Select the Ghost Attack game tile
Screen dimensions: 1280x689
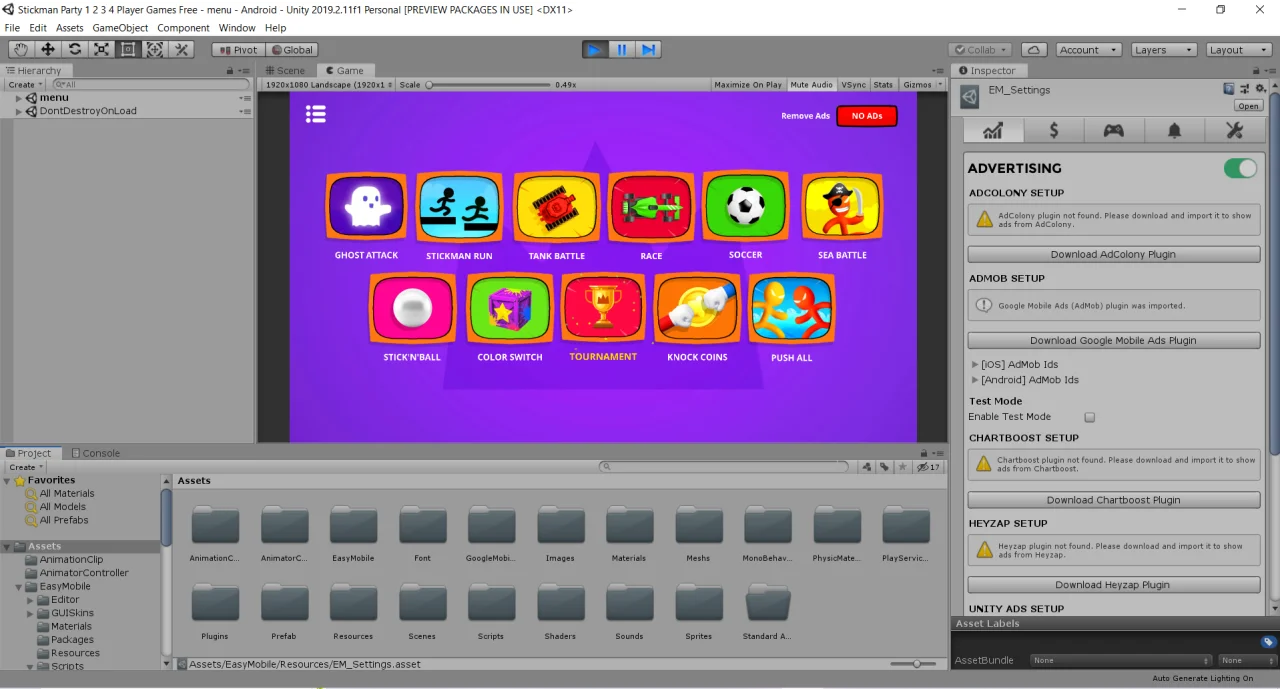point(366,207)
